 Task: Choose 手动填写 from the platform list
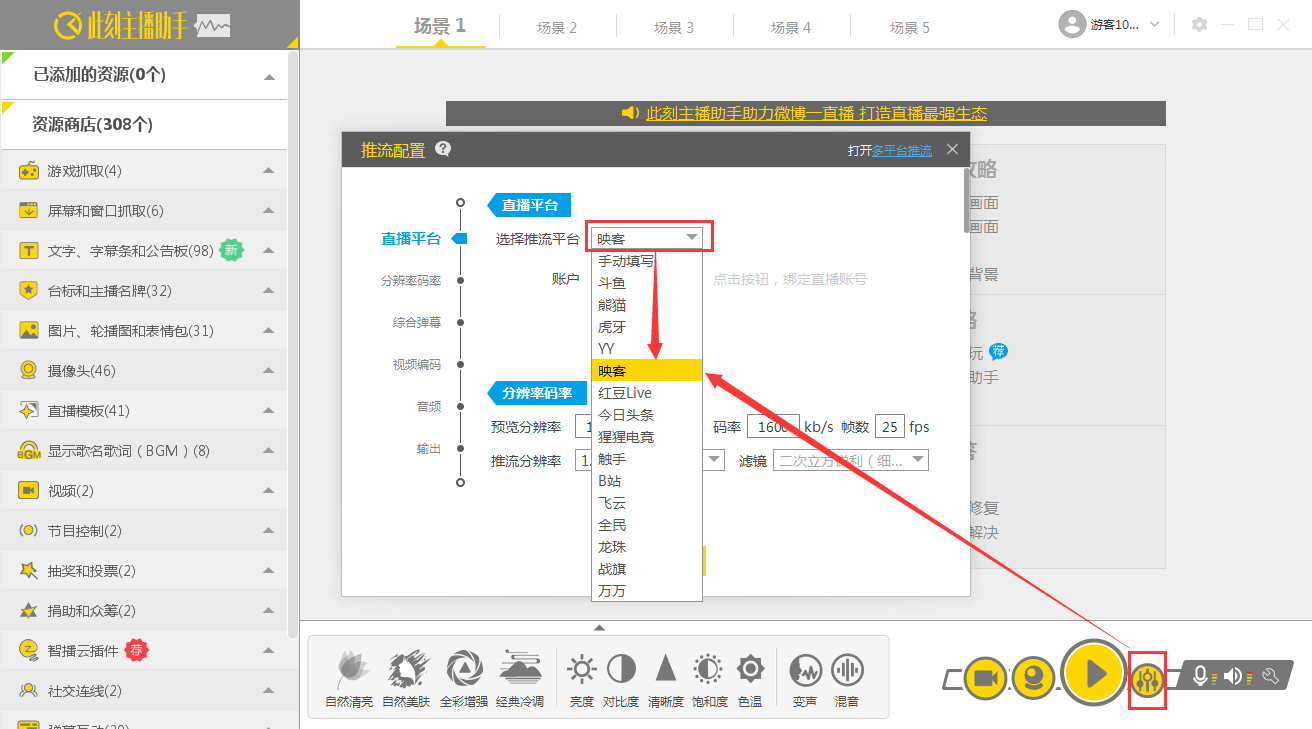click(x=647, y=261)
